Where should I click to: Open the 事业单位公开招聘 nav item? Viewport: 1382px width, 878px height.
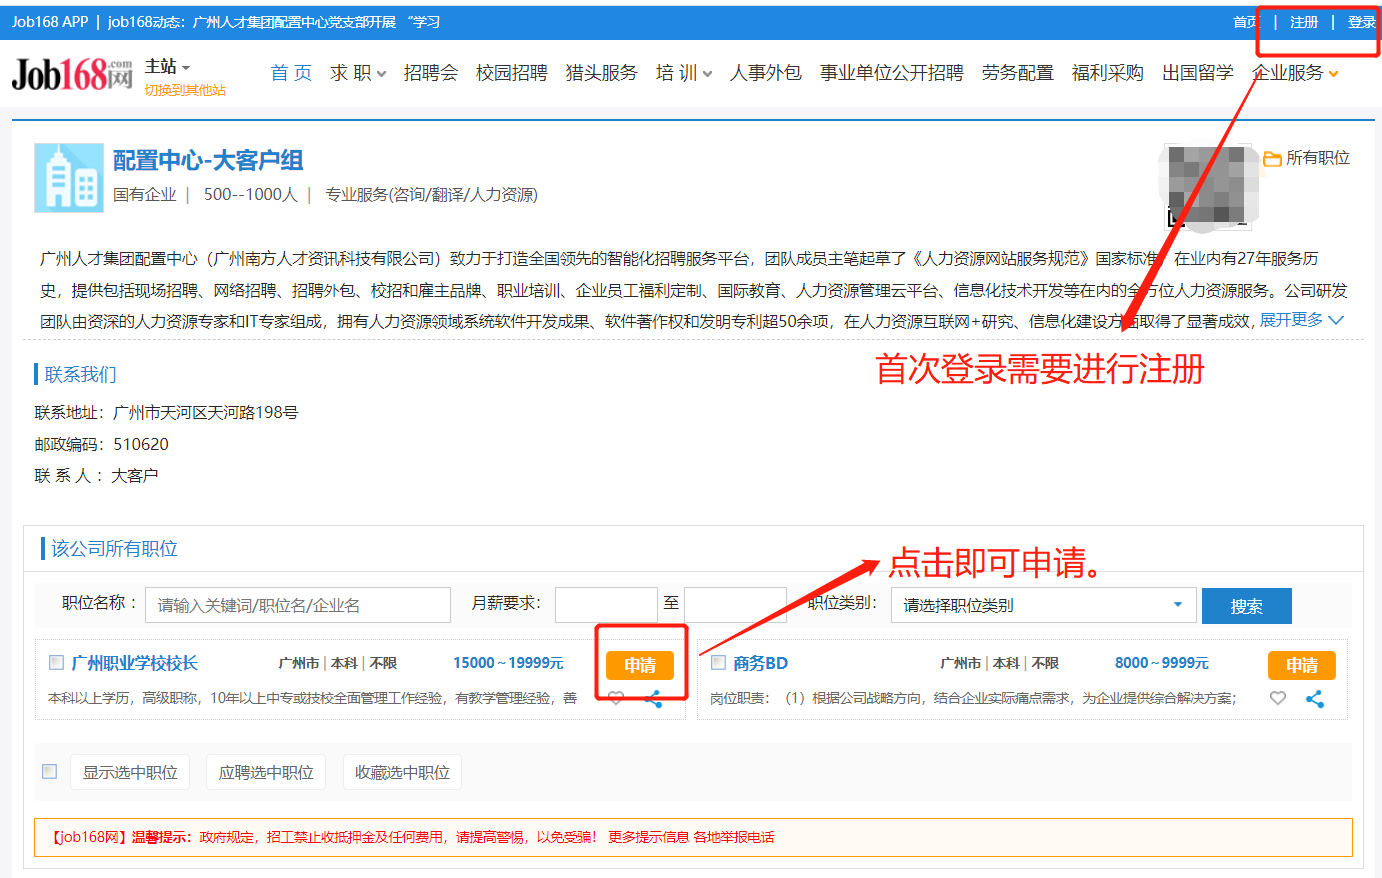[x=892, y=73]
